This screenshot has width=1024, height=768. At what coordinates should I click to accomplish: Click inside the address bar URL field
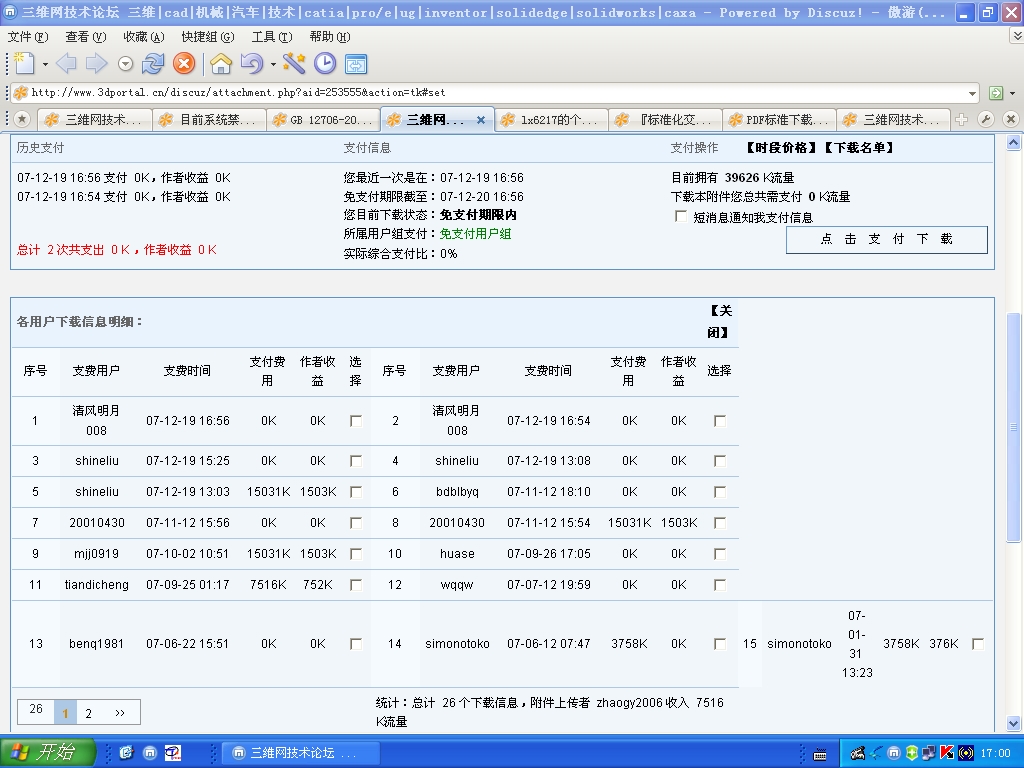tap(496, 93)
